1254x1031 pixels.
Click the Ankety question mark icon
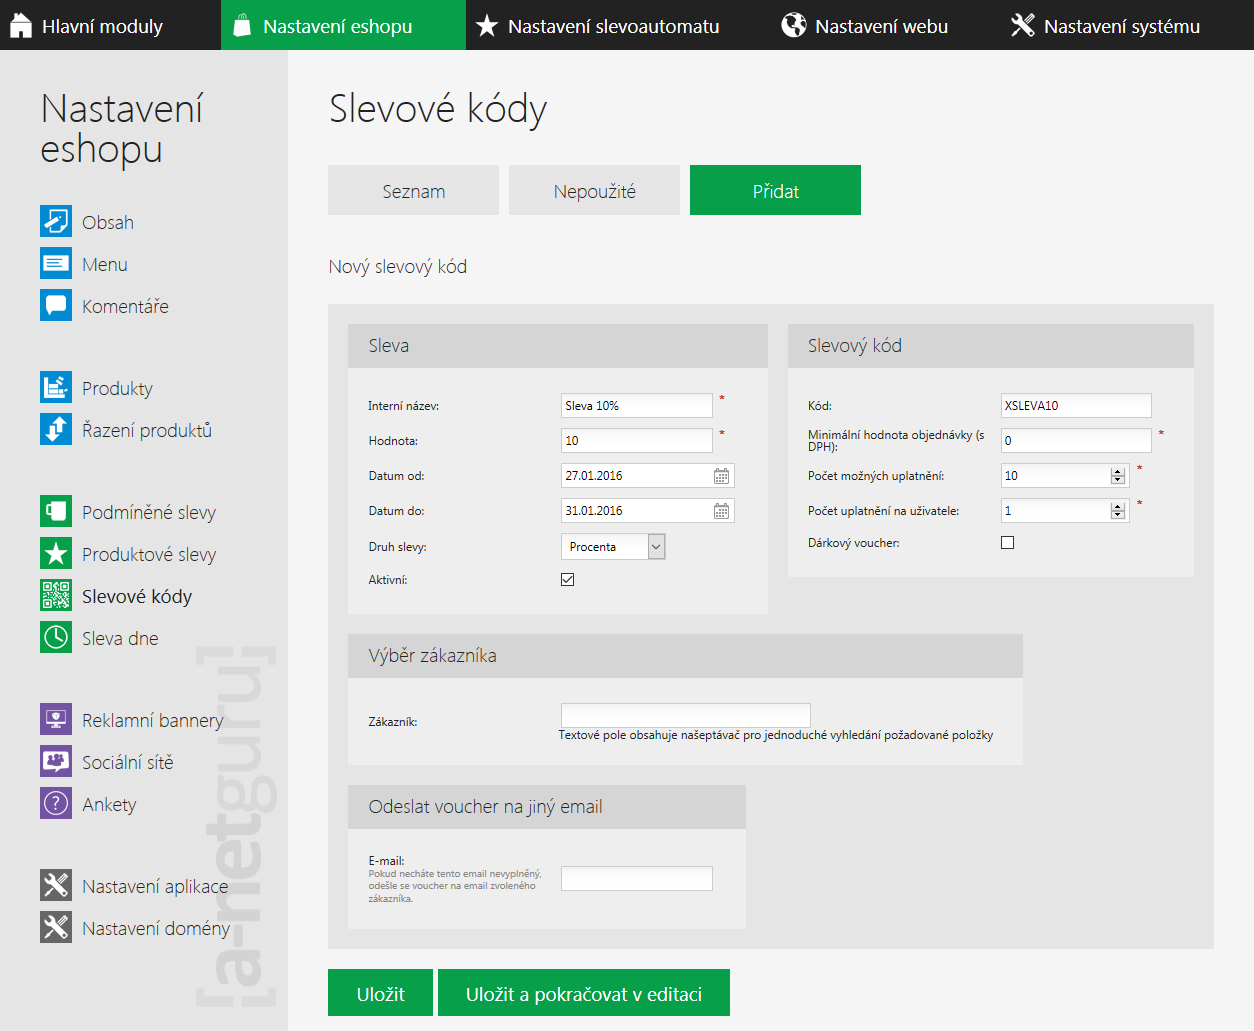coord(56,803)
